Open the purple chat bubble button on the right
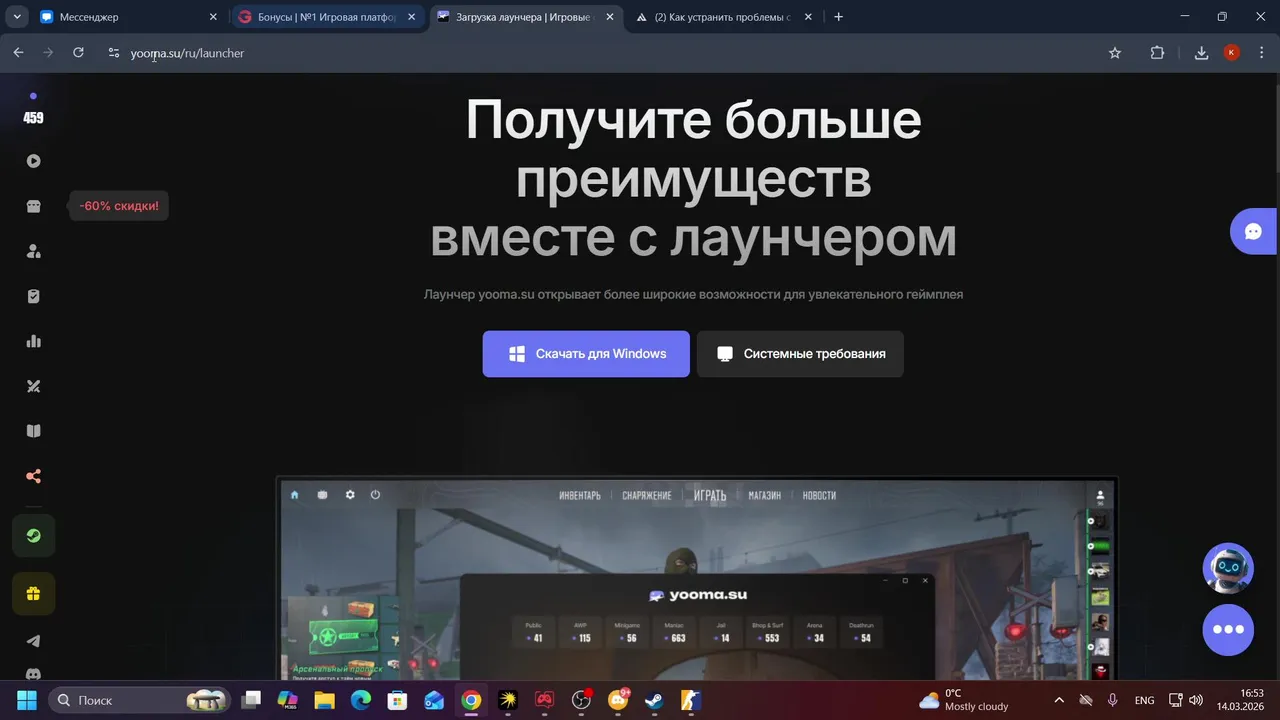Viewport: 1280px width, 720px height. [1253, 231]
